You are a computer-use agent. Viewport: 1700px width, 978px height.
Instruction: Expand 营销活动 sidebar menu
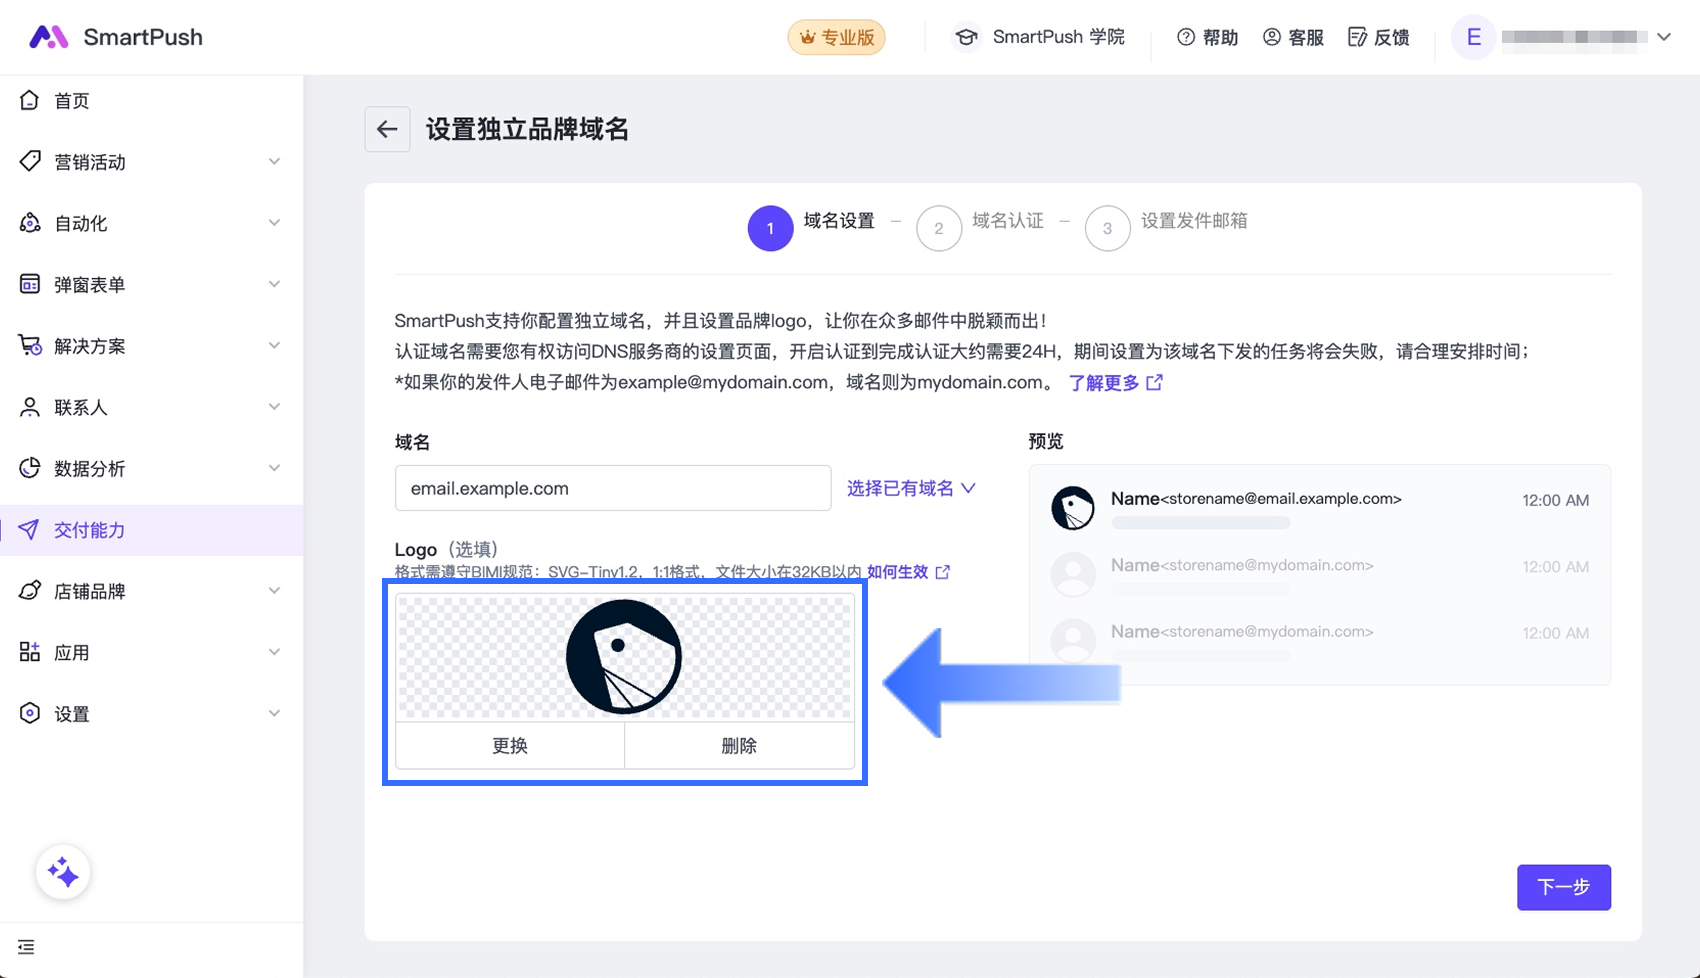tap(150, 162)
